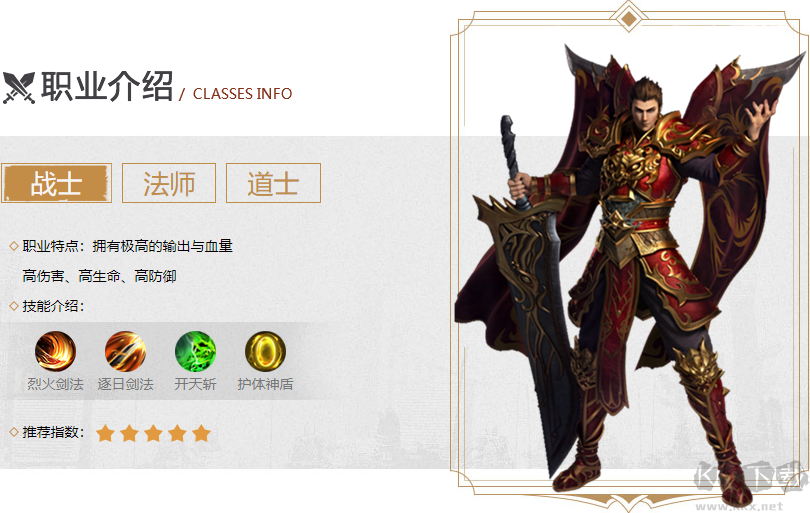810x513 pixels.
Task: Click the CLASSES INFO heading text
Action: [242, 94]
